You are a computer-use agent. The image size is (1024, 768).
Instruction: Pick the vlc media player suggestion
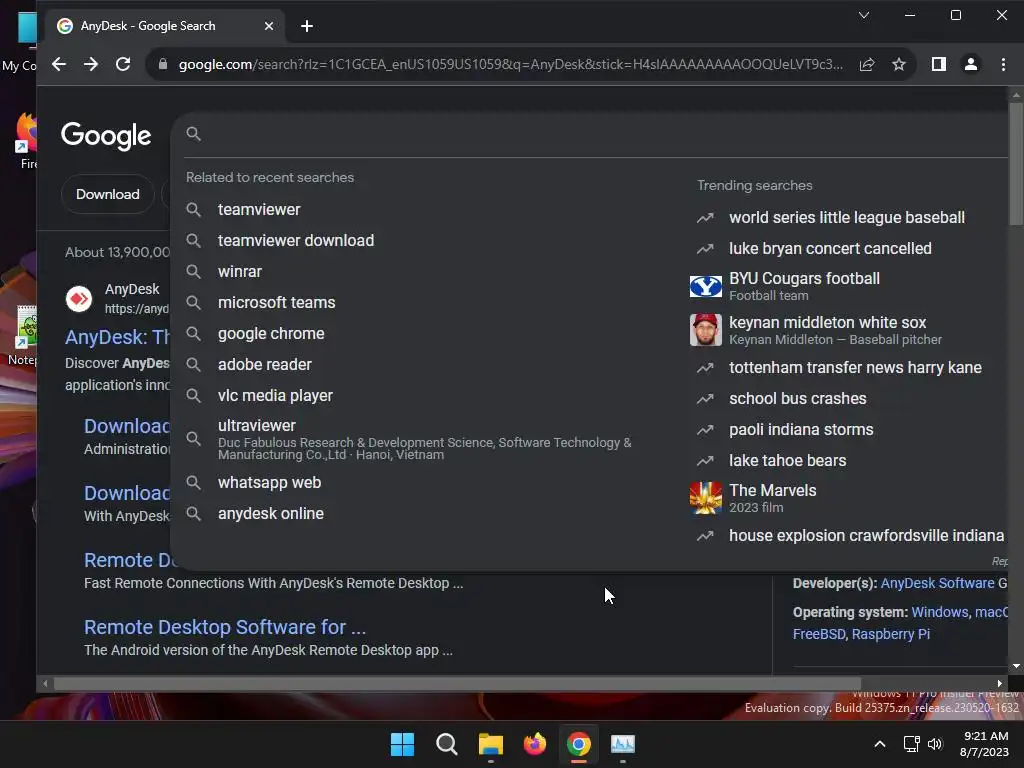[275, 396]
